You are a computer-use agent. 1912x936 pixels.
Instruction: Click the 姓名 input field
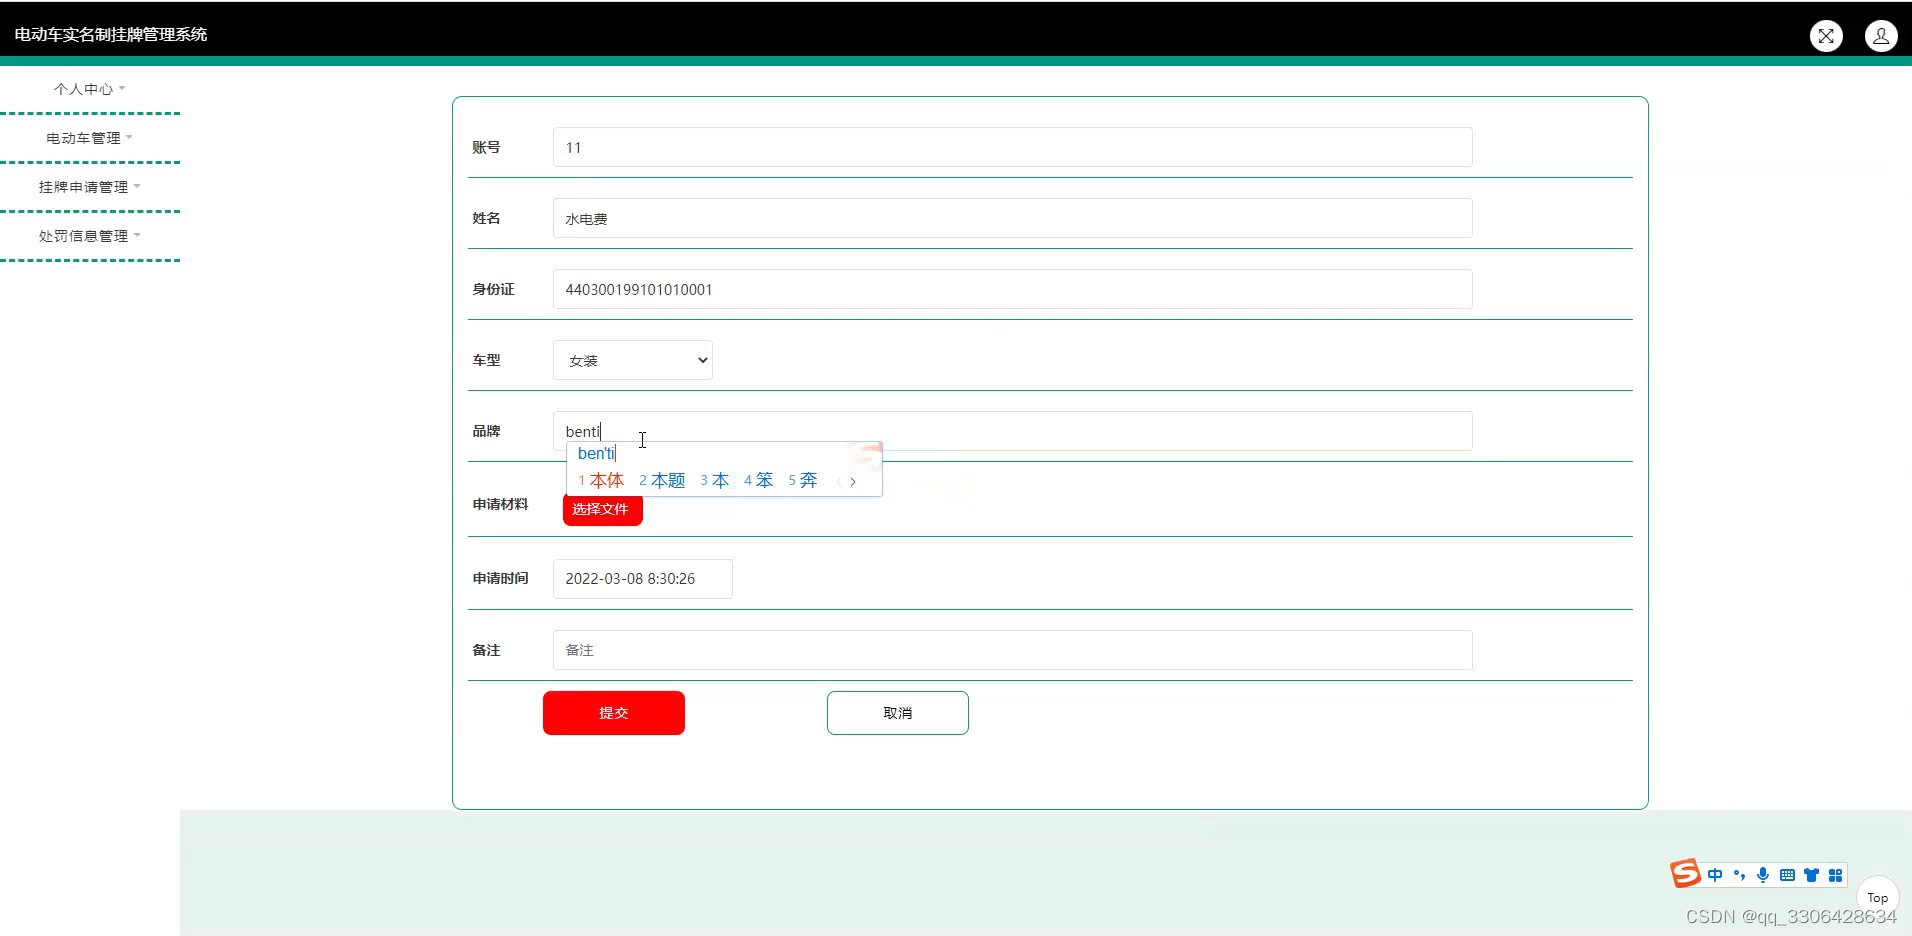(1012, 218)
